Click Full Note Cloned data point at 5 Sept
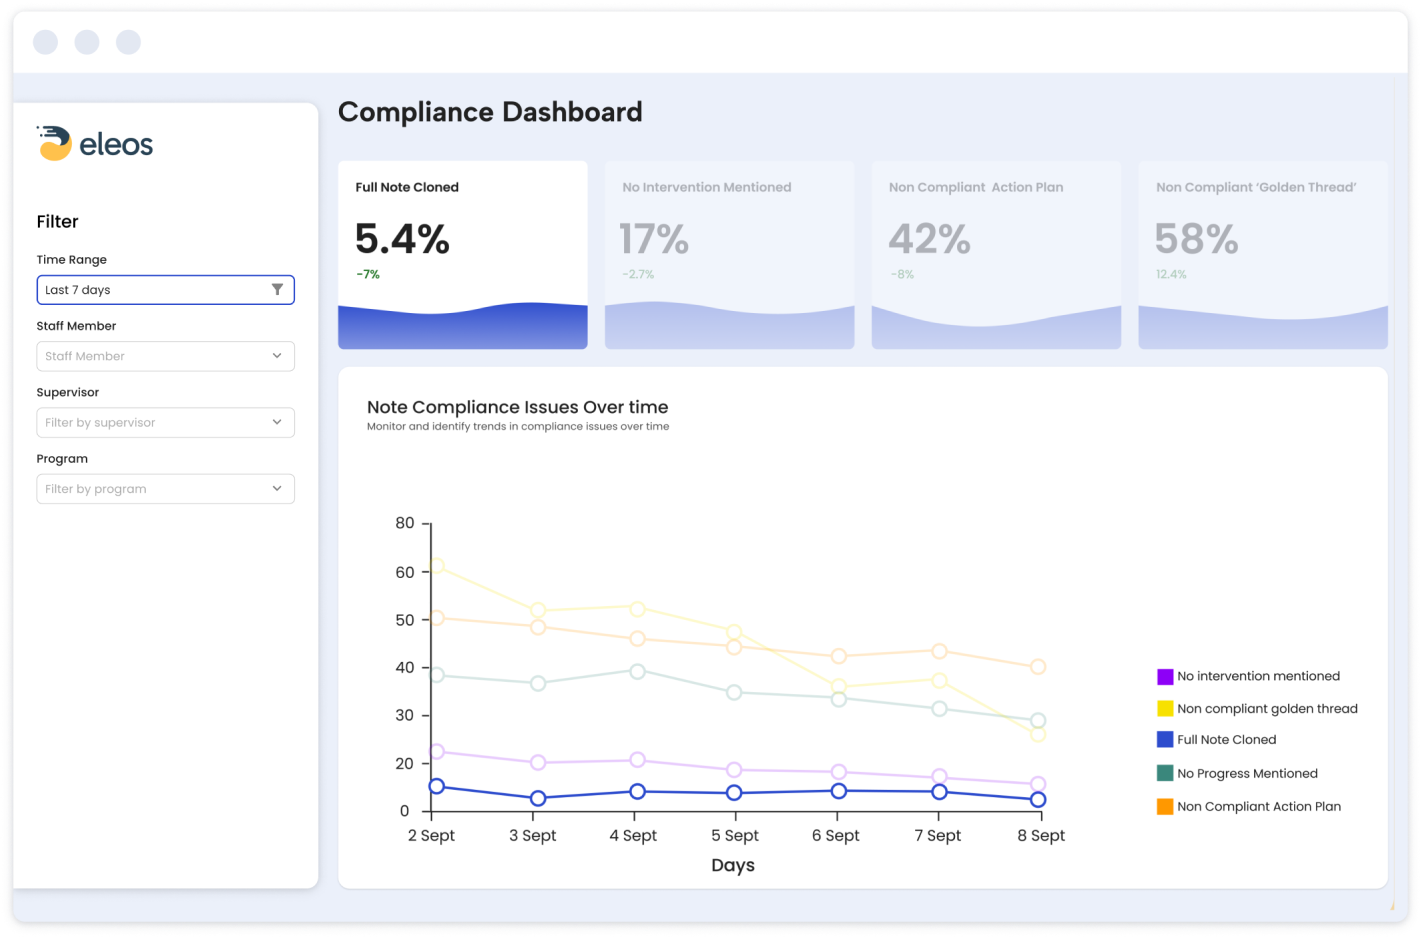Screen dimensions: 1422x938 (x=734, y=793)
